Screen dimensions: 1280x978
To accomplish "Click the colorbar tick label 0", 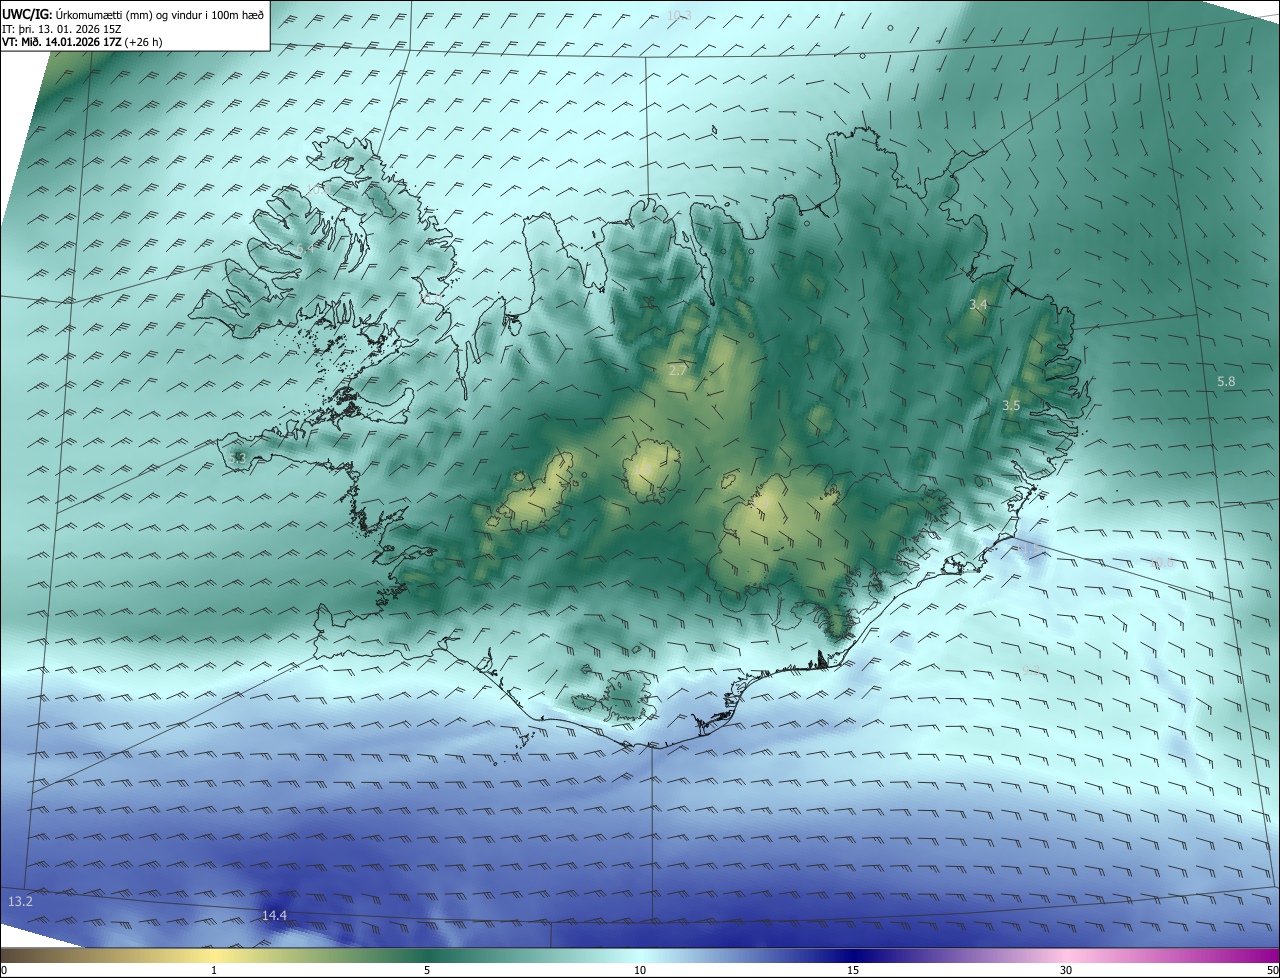I will [x=3, y=970].
